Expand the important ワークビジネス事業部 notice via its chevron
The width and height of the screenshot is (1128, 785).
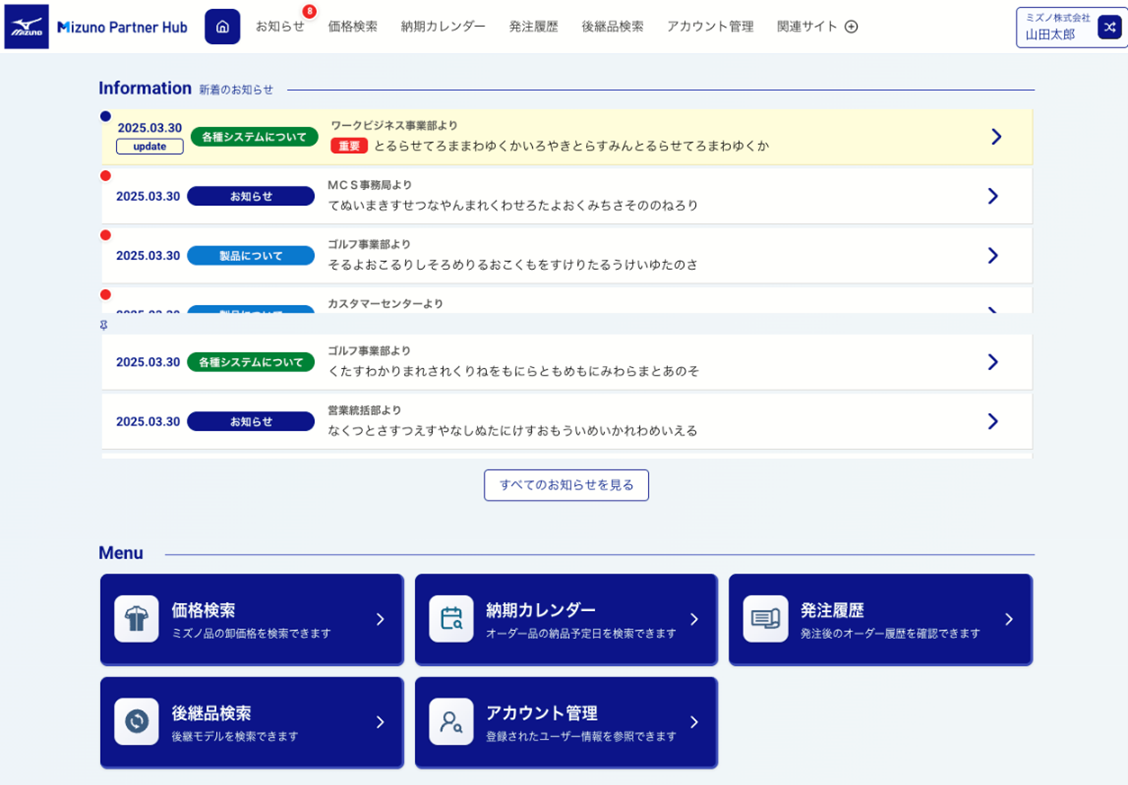[x=996, y=136]
